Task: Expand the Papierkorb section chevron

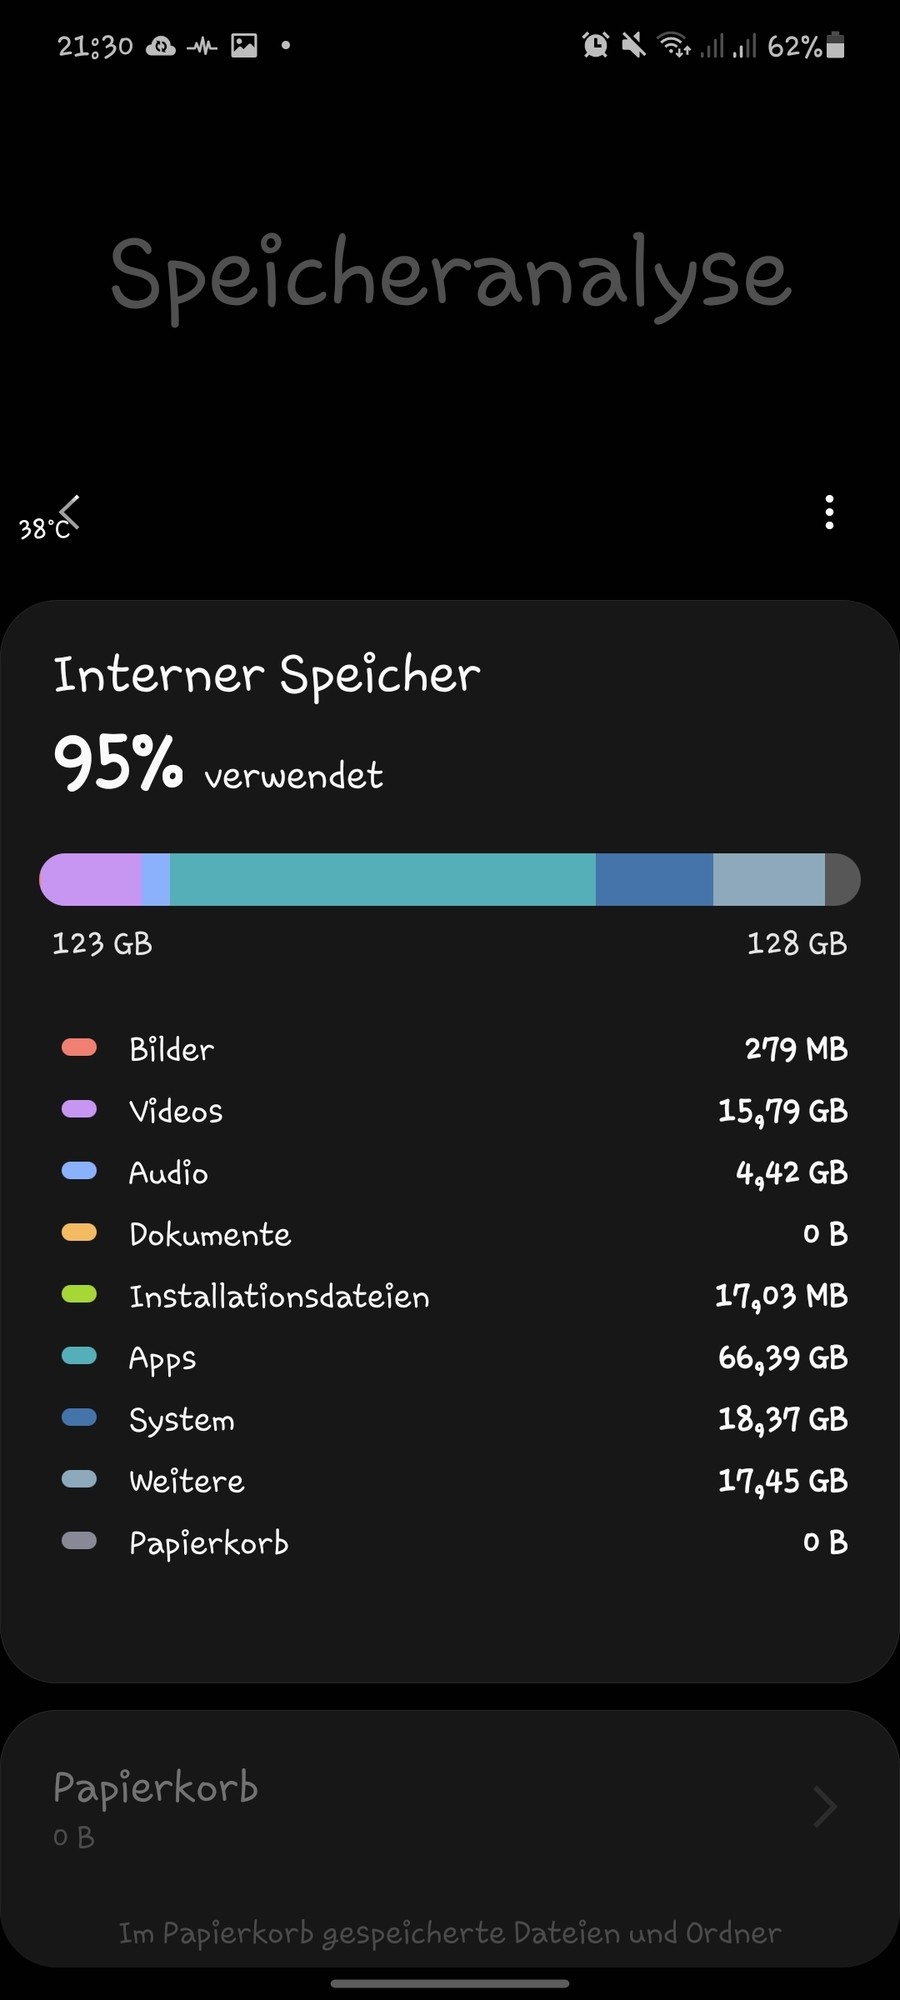Action: point(822,1806)
